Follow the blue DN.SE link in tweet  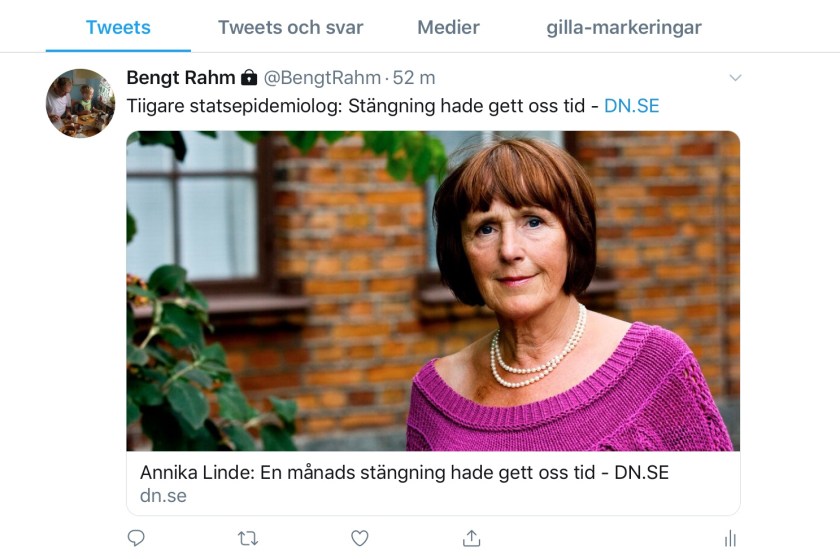(x=632, y=106)
